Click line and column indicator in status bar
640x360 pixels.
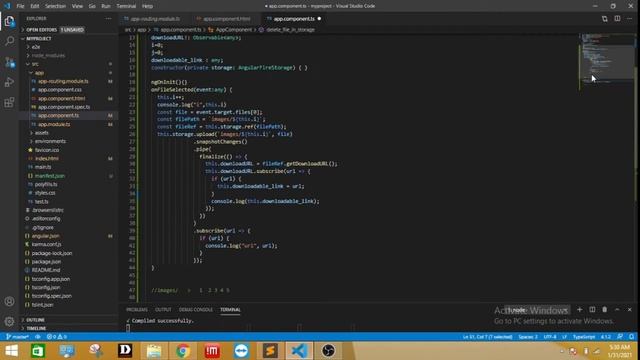[487, 337]
